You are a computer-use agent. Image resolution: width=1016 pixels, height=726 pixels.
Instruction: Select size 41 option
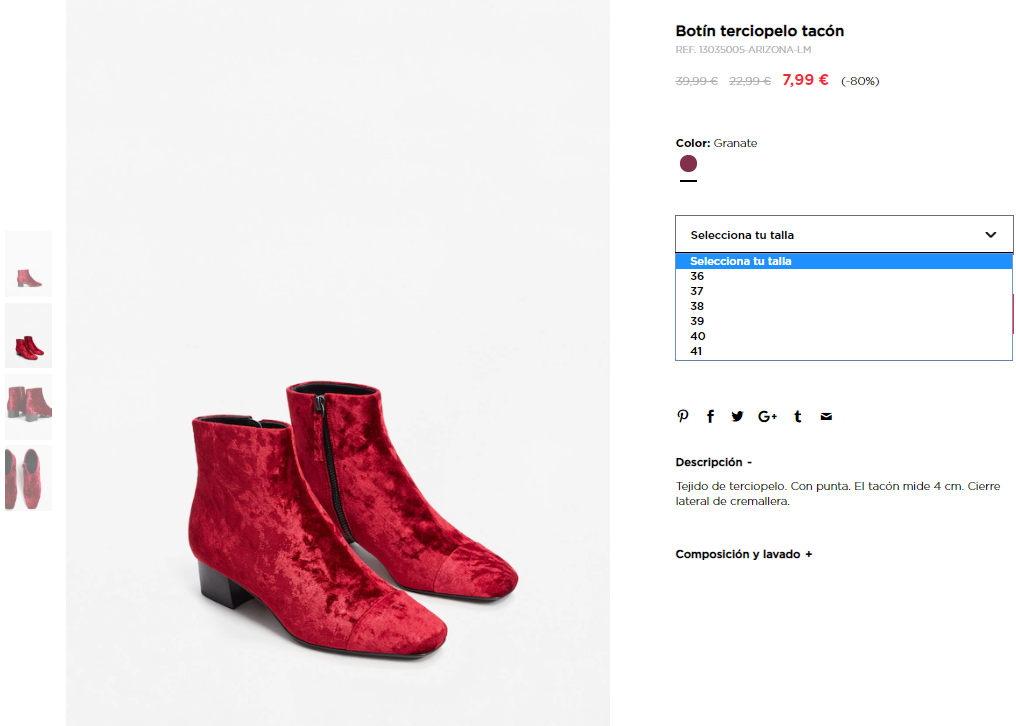click(x=844, y=351)
